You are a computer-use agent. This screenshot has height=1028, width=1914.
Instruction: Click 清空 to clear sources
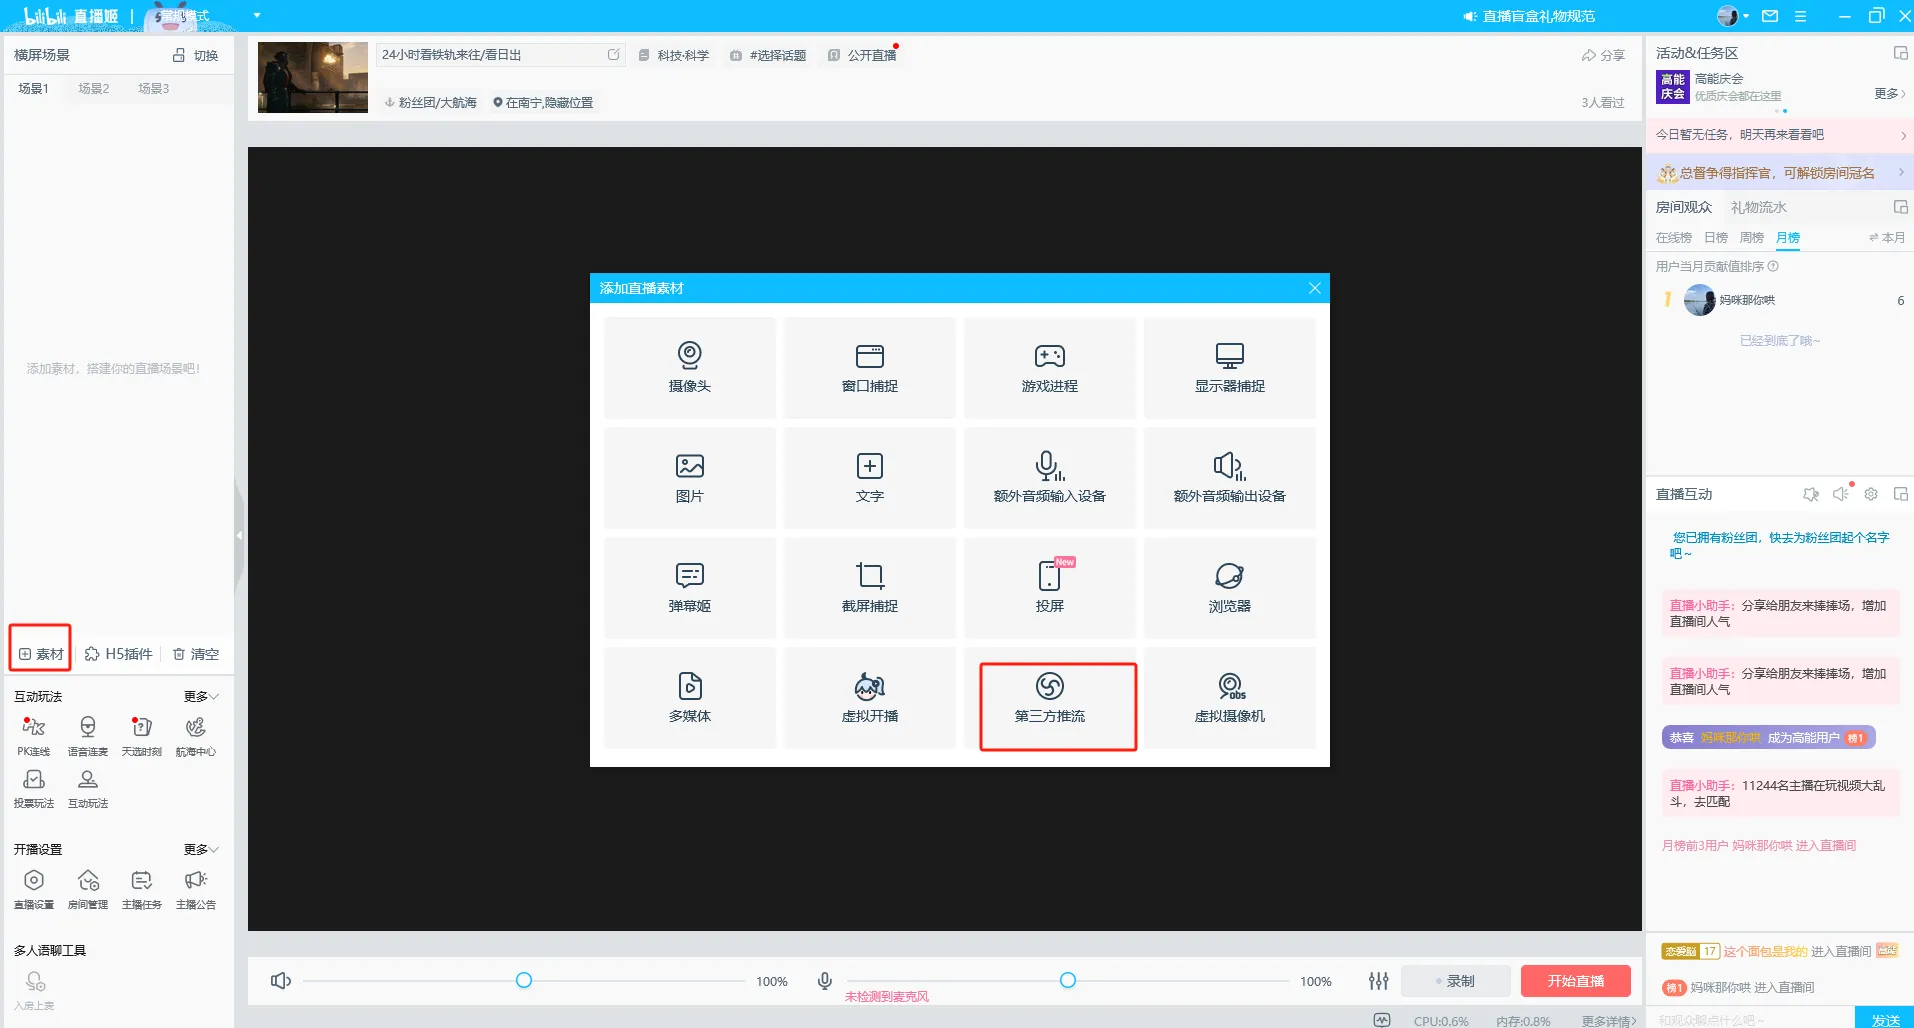196,654
